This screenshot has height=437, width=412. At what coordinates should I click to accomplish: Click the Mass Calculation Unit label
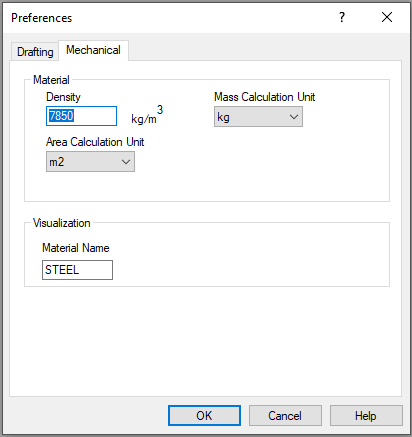[264, 97]
